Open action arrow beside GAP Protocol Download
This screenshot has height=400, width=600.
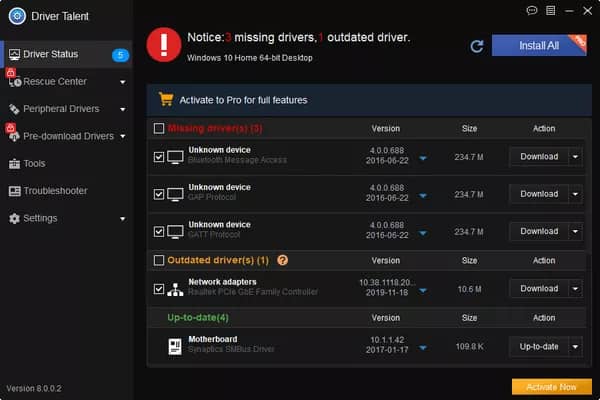coord(576,194)
